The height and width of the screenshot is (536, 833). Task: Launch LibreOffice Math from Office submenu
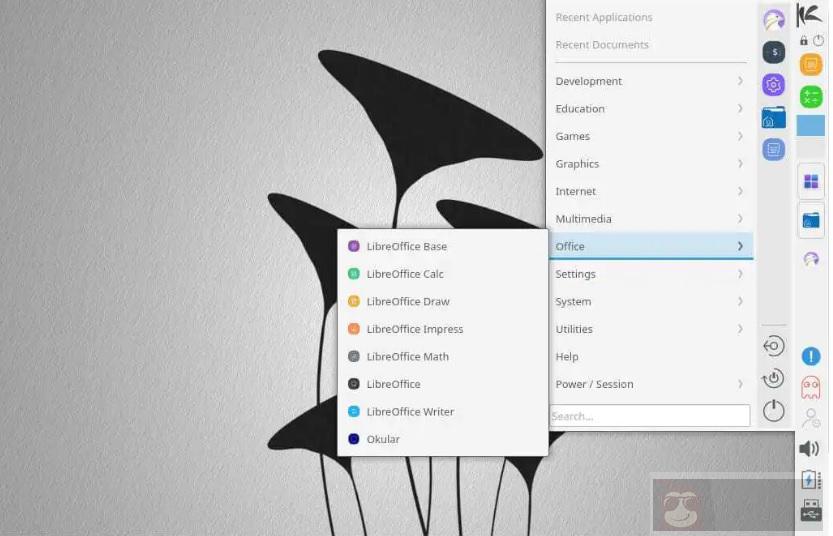click(443, 356)
